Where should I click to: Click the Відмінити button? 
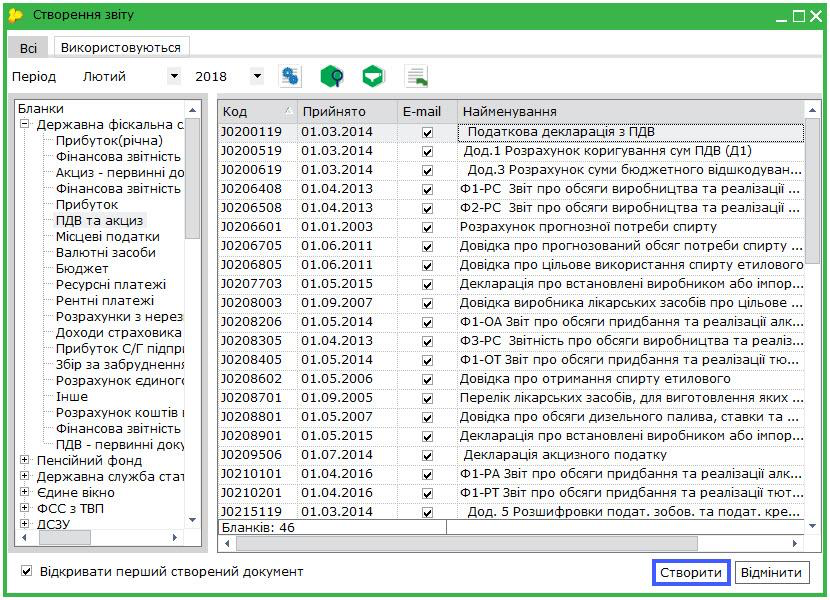point(772,573)
